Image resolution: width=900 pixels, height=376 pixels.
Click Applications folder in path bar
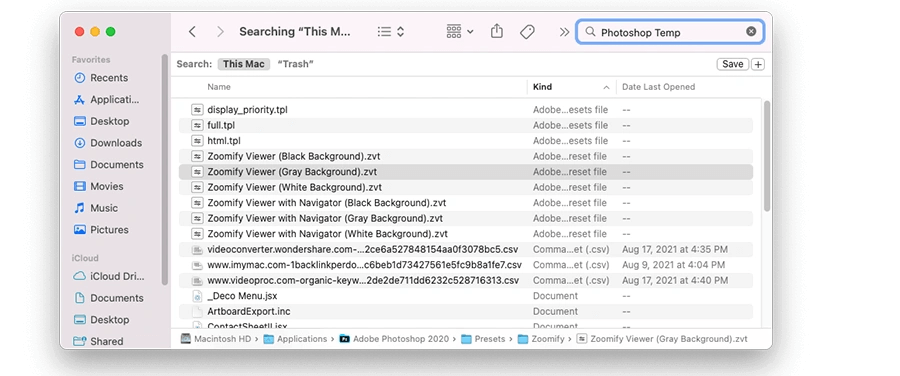[295, 339]
